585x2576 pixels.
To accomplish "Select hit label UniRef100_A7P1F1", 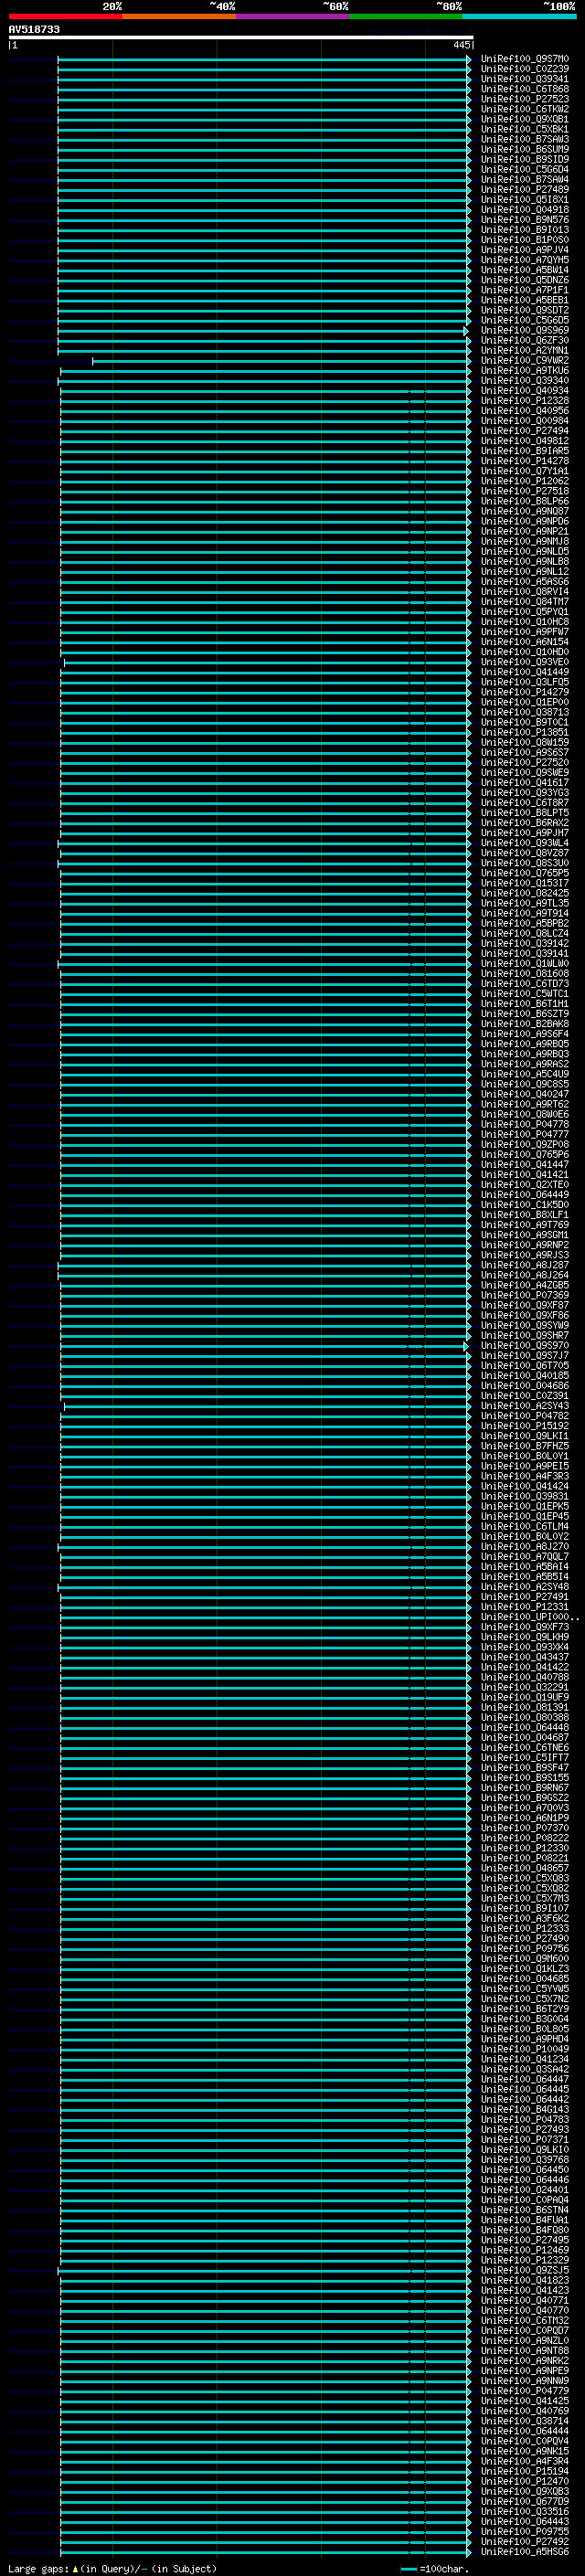I will point(524,290).
